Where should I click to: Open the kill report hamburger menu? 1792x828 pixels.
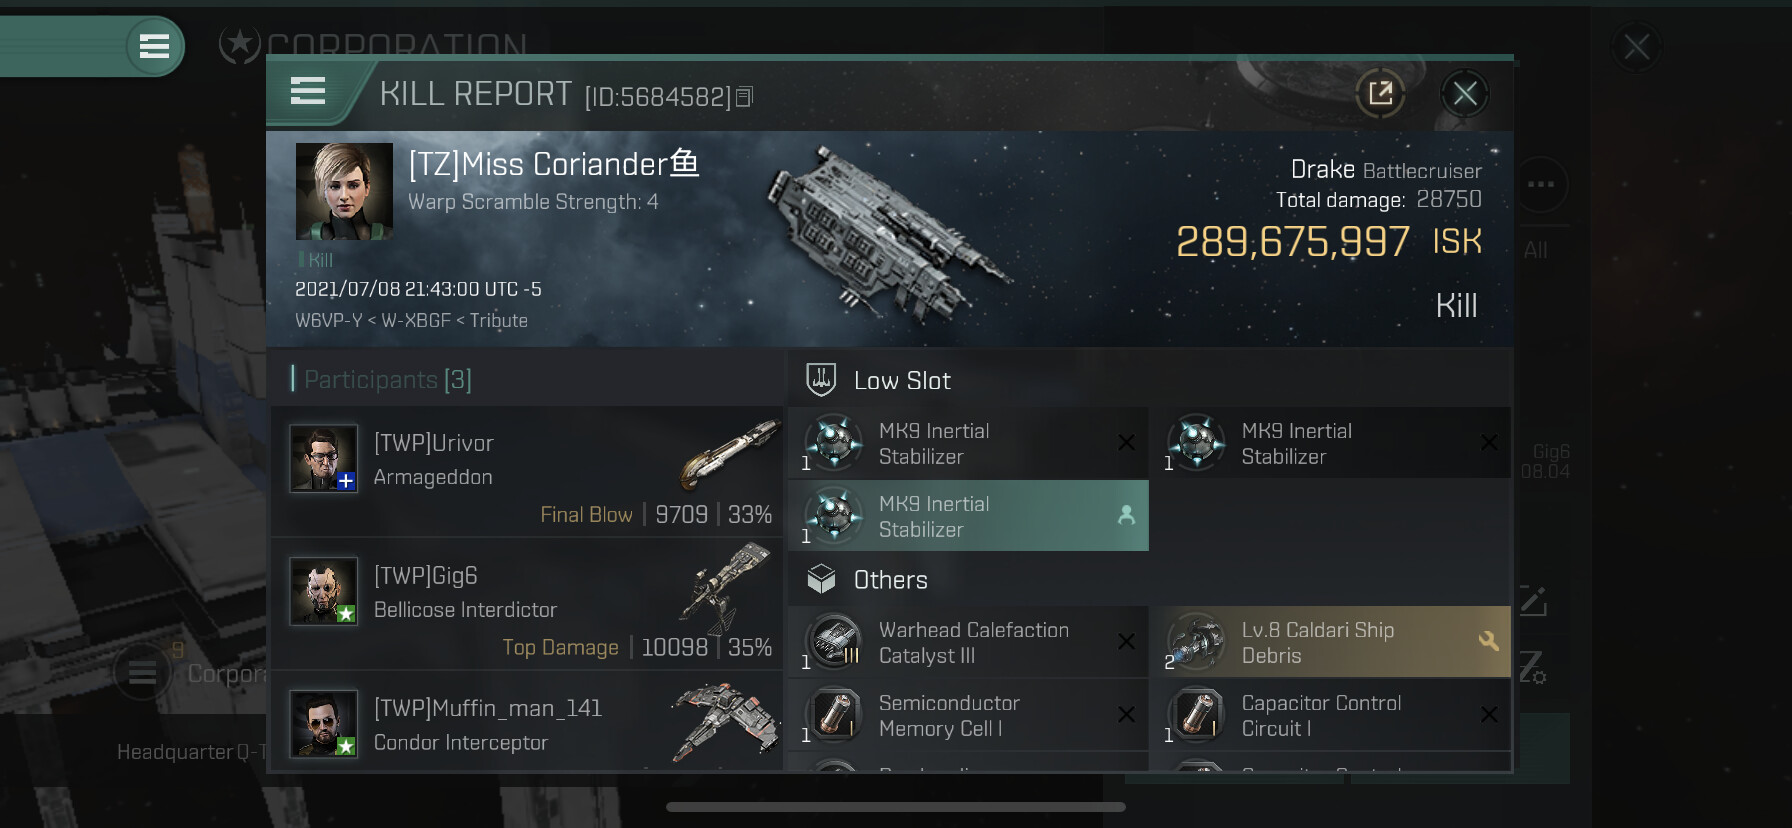point(308,92)
